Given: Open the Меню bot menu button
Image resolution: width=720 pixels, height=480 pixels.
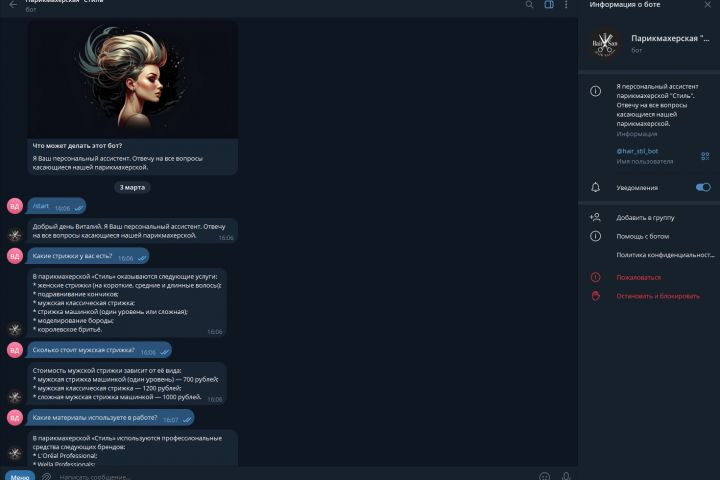Looking at the screenshot, I should click(x=20, y=476).
